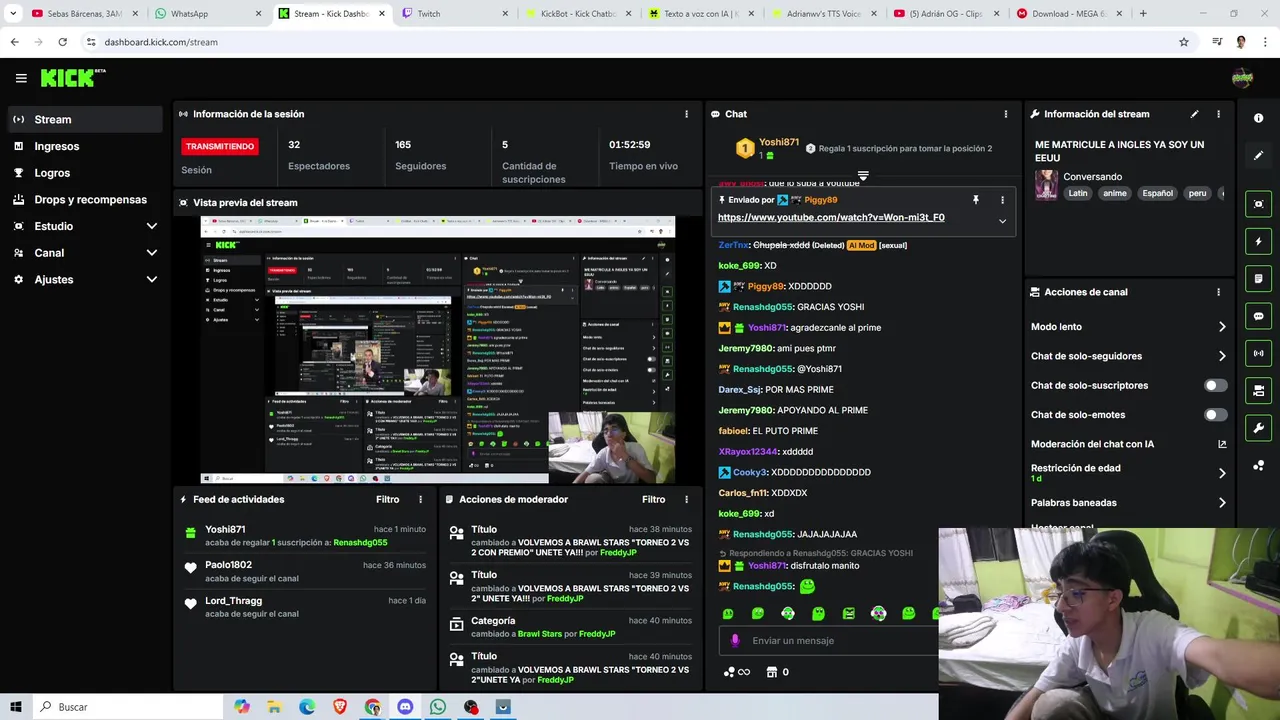This screenshot has height=720, width=1280.
Task: Click the pencil icon in right rail
Action: (x=1258, y=156)
